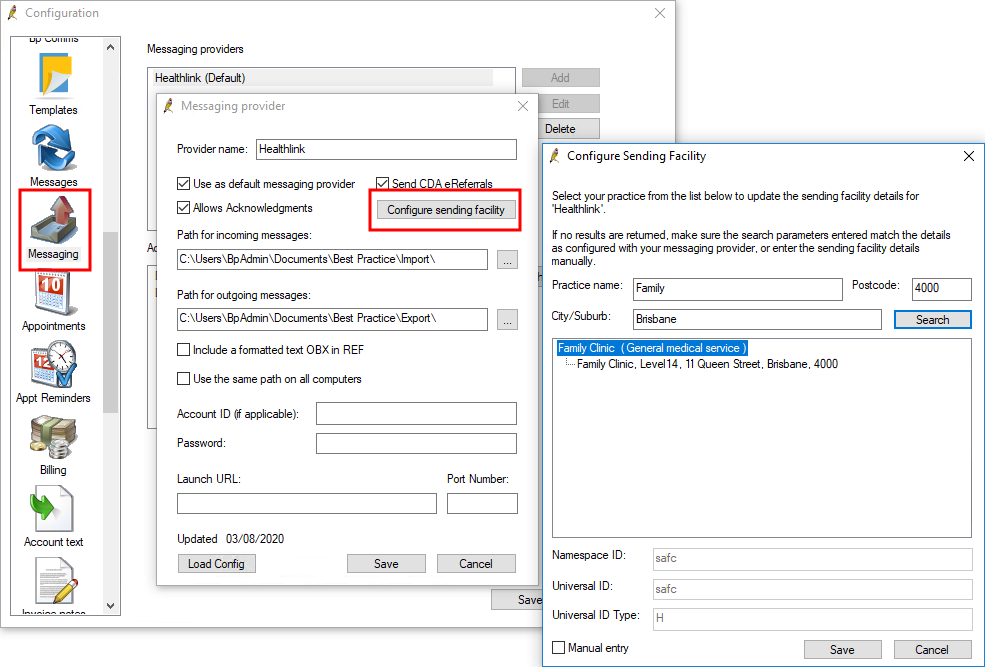The height and width of the screenshot is (667, 985).
Task: Toggle Send CDA eReferrals checkbox
Action: pyautogui.click(x=383, y=183)
